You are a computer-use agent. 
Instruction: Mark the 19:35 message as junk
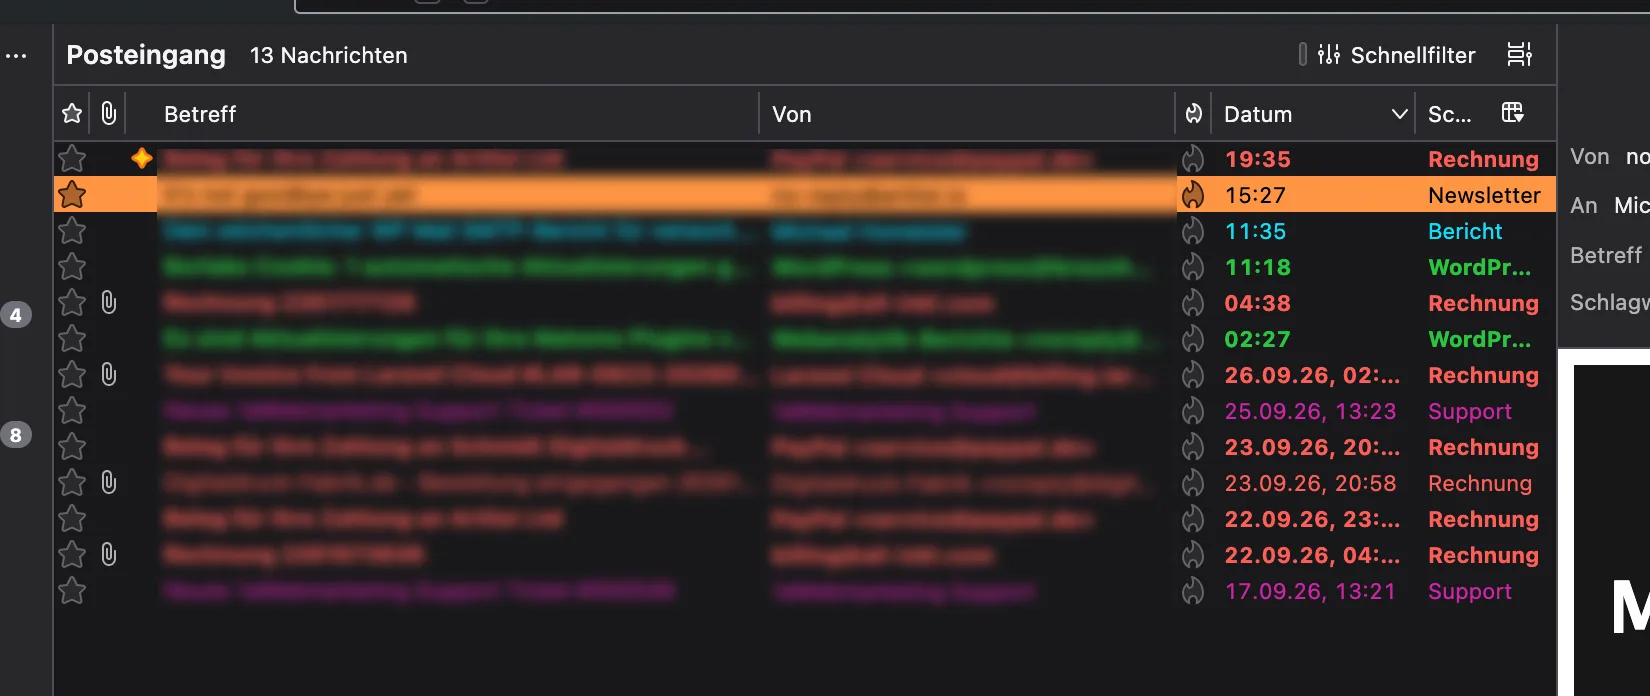click(1193, 159)
